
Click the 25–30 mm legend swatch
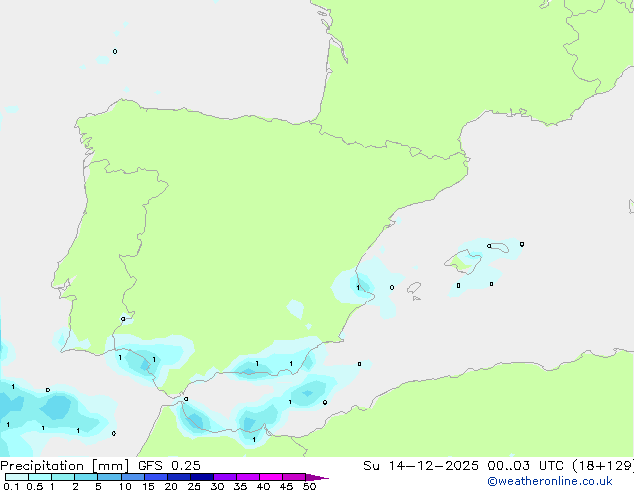coord(202,477)
